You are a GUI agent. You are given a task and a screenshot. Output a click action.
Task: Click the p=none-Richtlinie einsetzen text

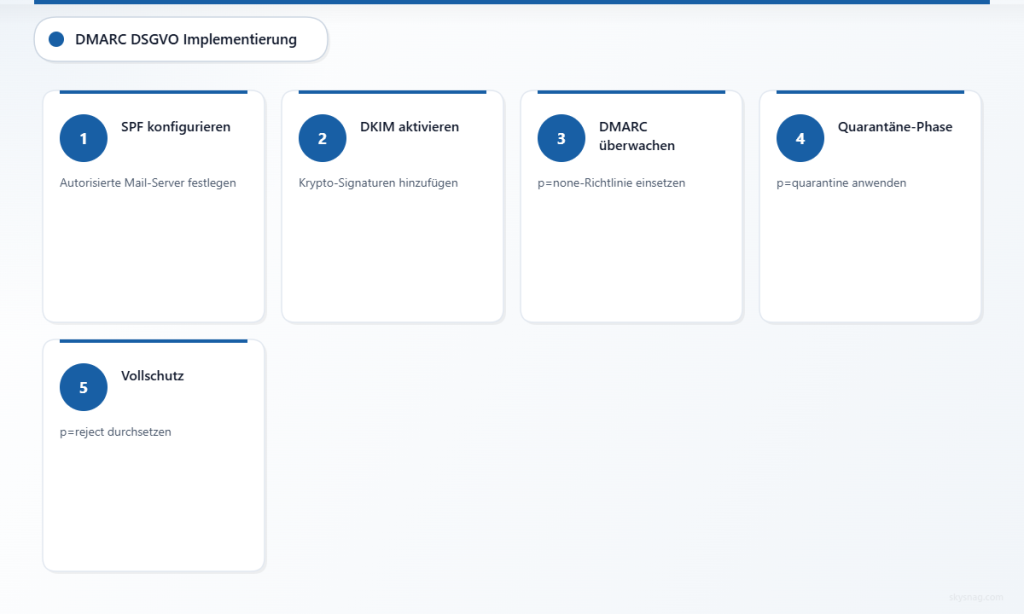coord(610,183)
